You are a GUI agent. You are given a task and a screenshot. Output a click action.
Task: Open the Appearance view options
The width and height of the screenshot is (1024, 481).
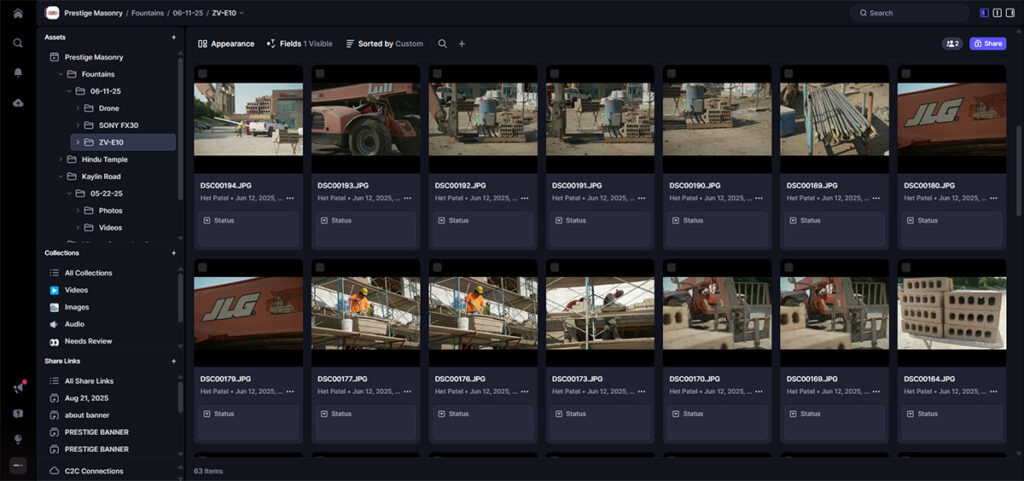[x=226, y=44]
